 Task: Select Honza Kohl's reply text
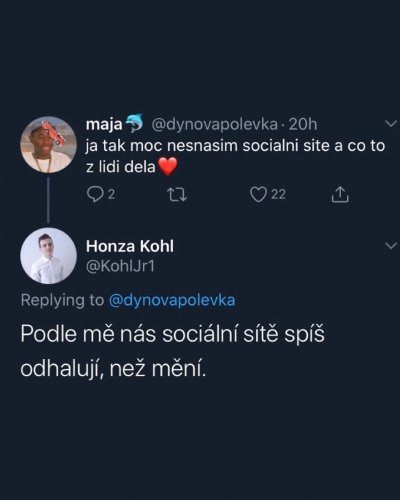(172, 351)
